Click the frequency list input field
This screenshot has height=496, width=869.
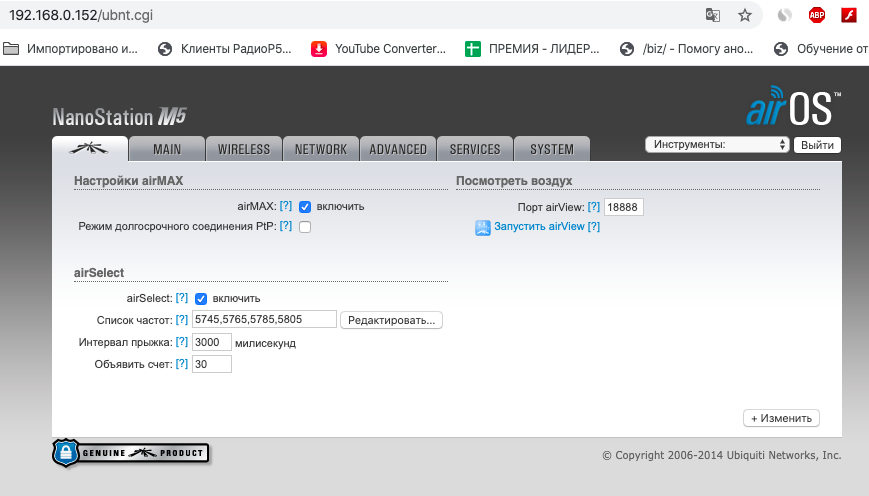pos(264,319)
